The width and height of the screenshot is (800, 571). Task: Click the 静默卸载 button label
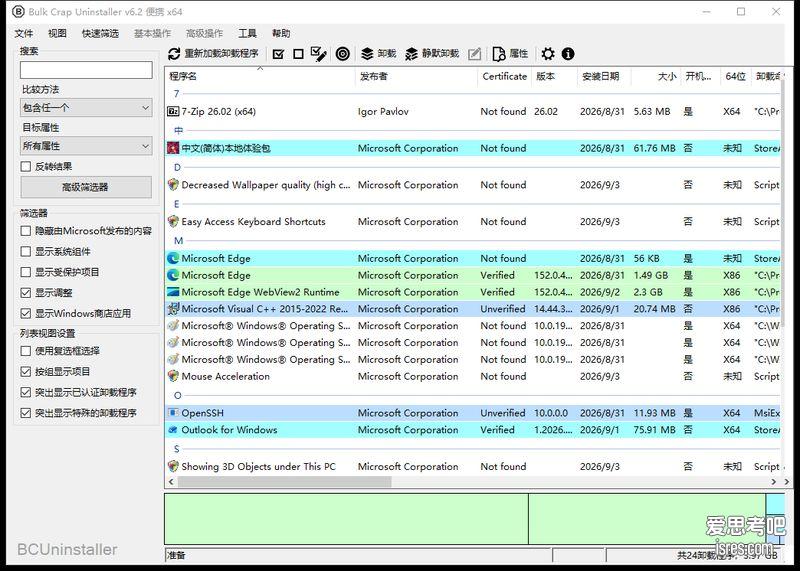440,54
